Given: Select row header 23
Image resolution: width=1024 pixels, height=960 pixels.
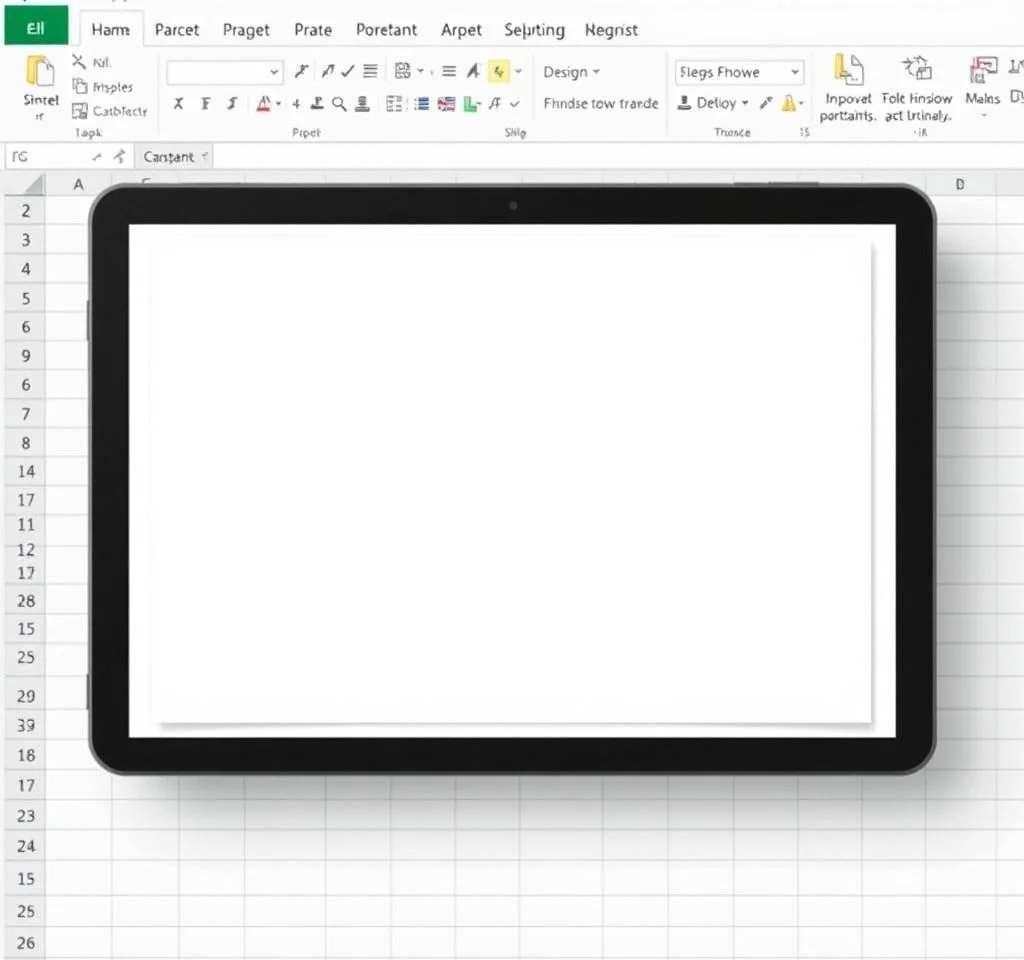Looking at the screenshot, I should click(x=25, y=816).
